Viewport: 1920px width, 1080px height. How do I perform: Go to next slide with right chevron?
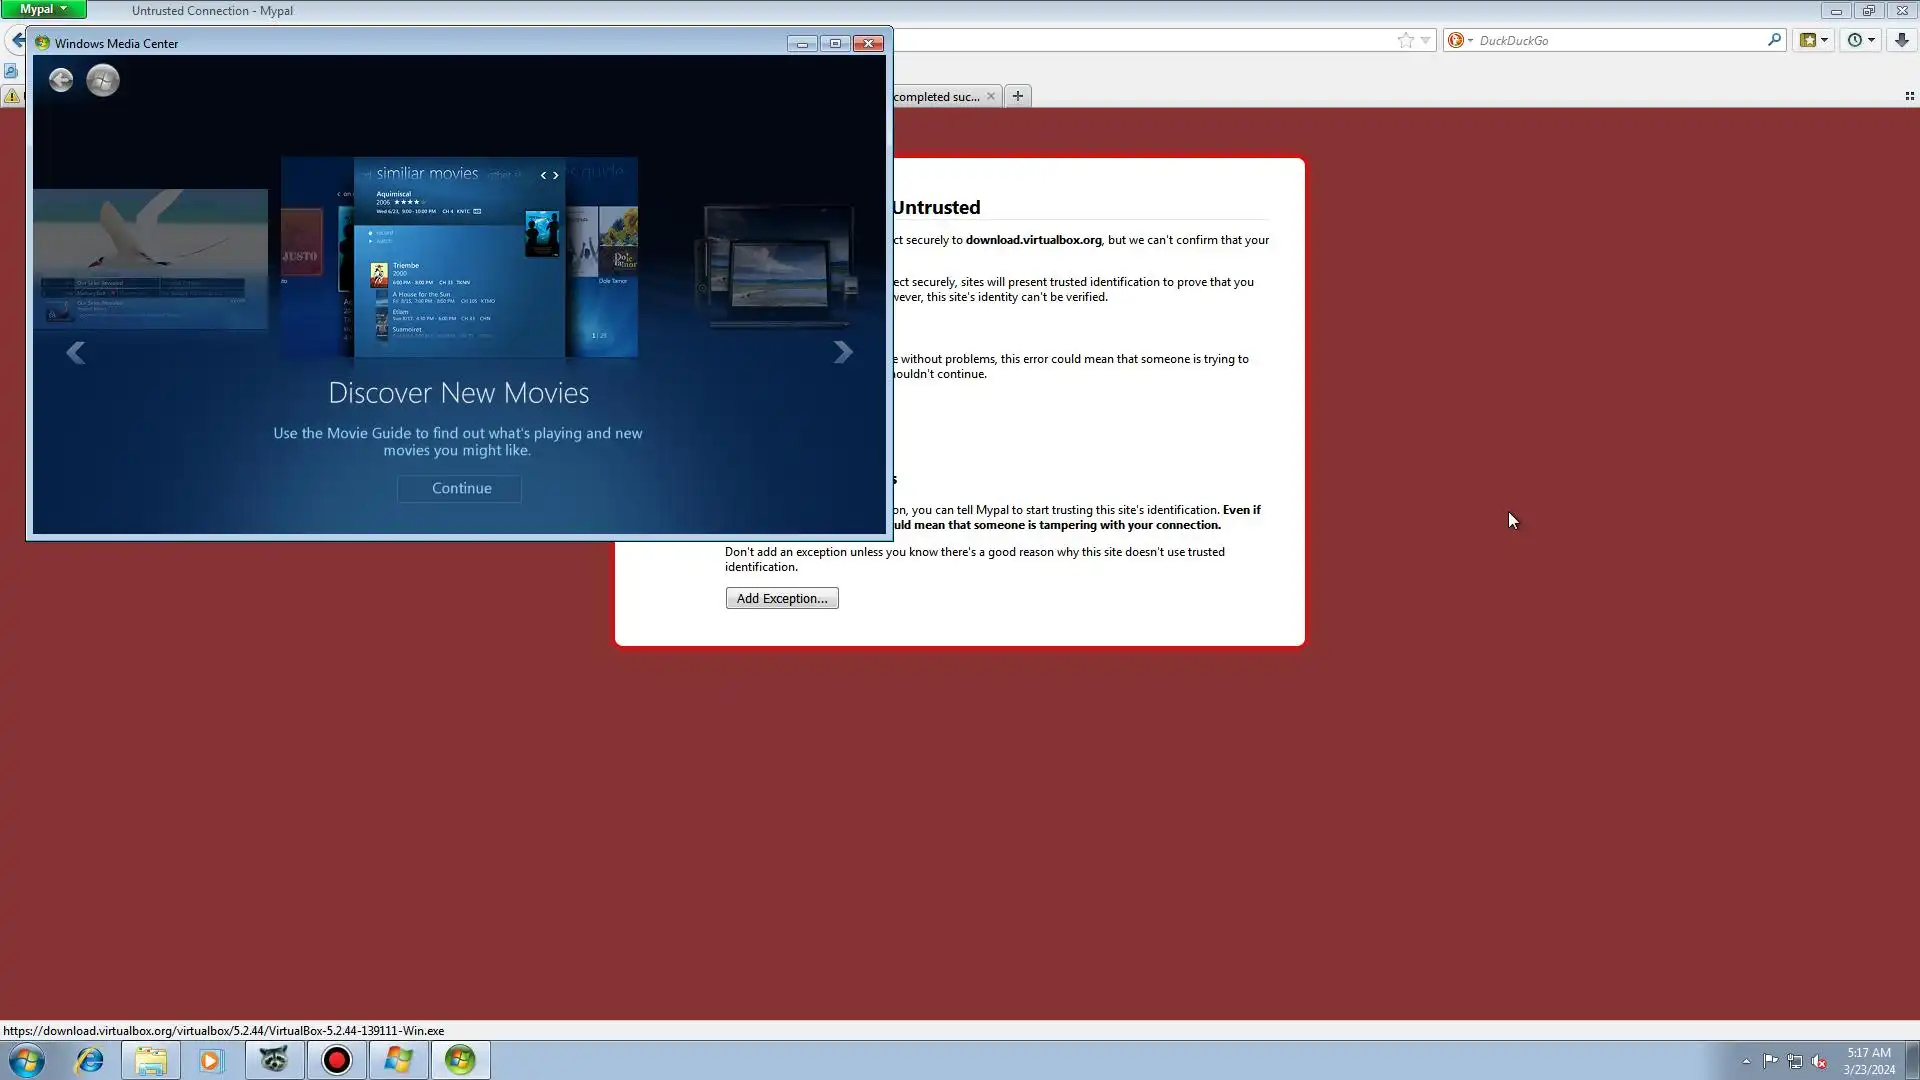pos(843,352)
